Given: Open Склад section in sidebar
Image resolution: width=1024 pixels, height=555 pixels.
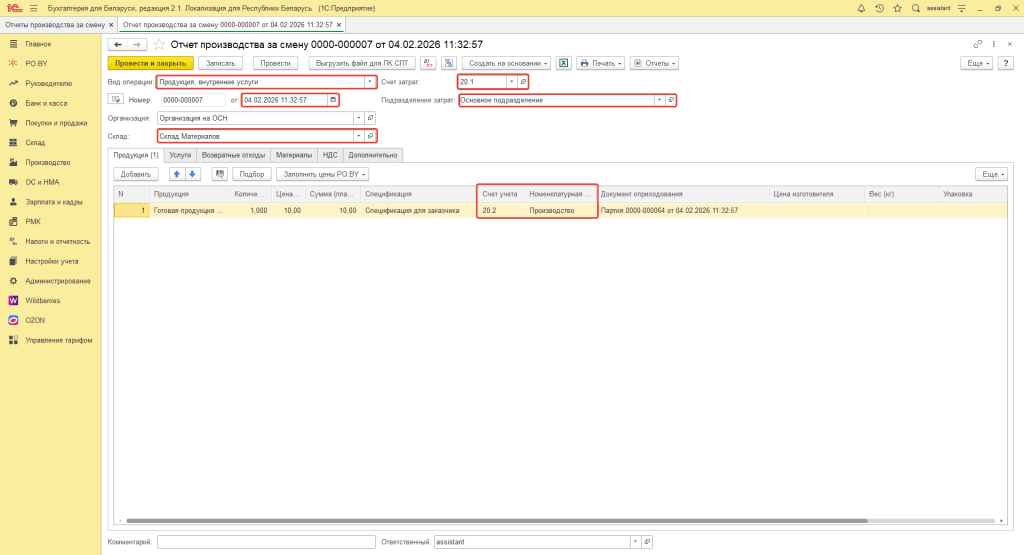Looking at the screenshot, I should click(35, 142).
